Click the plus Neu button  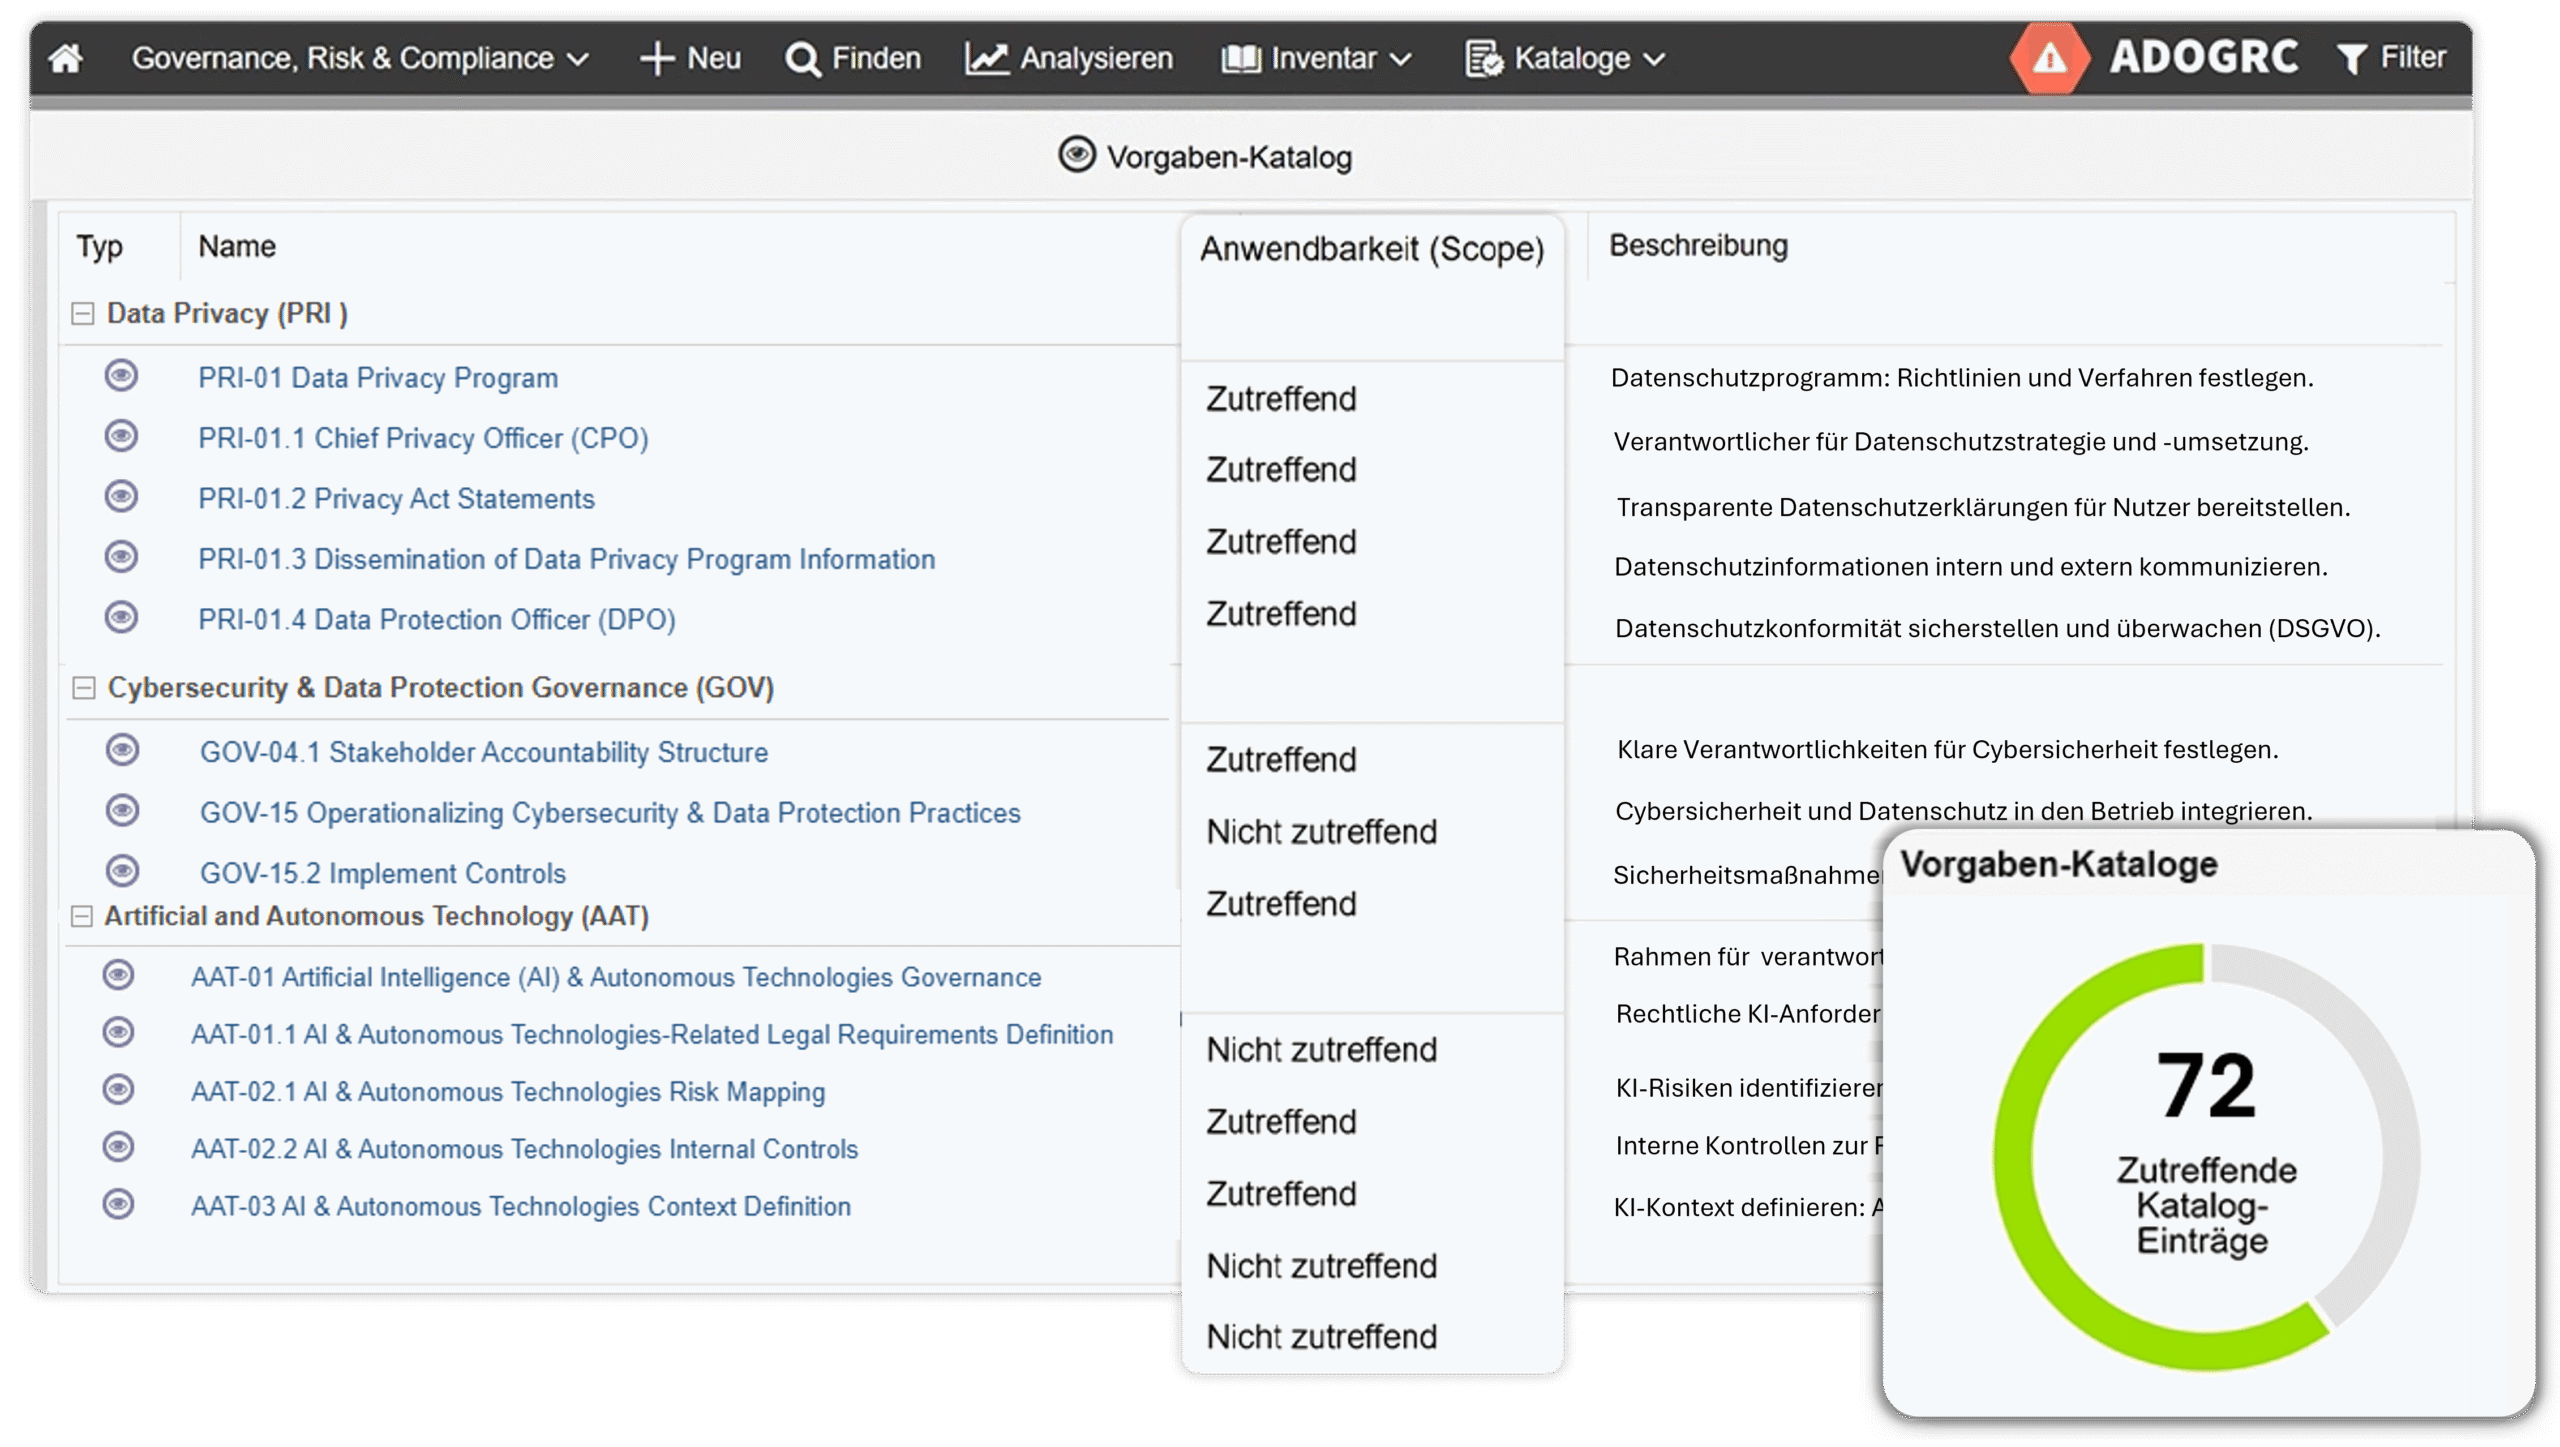coord(691,58)
